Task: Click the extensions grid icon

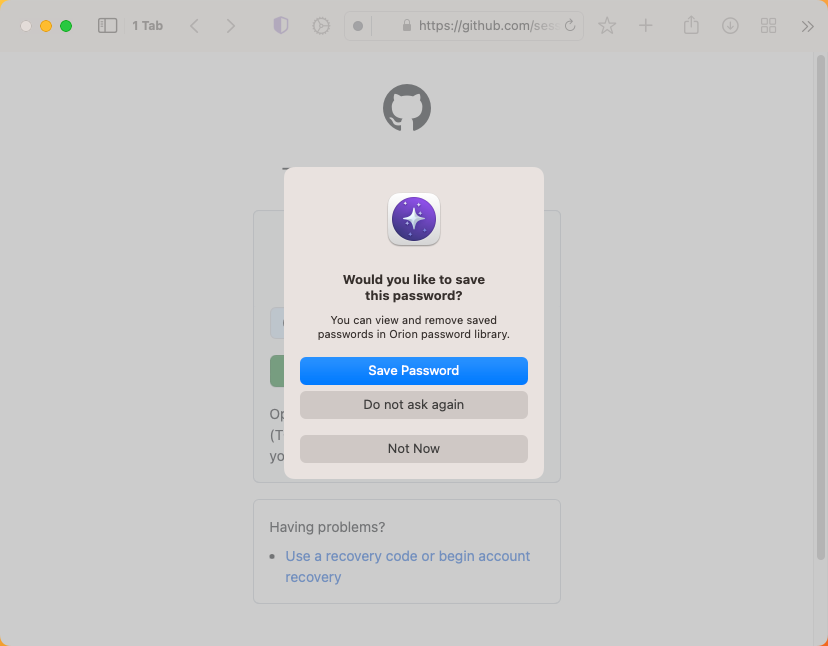Action: click(x=768, y=25)
